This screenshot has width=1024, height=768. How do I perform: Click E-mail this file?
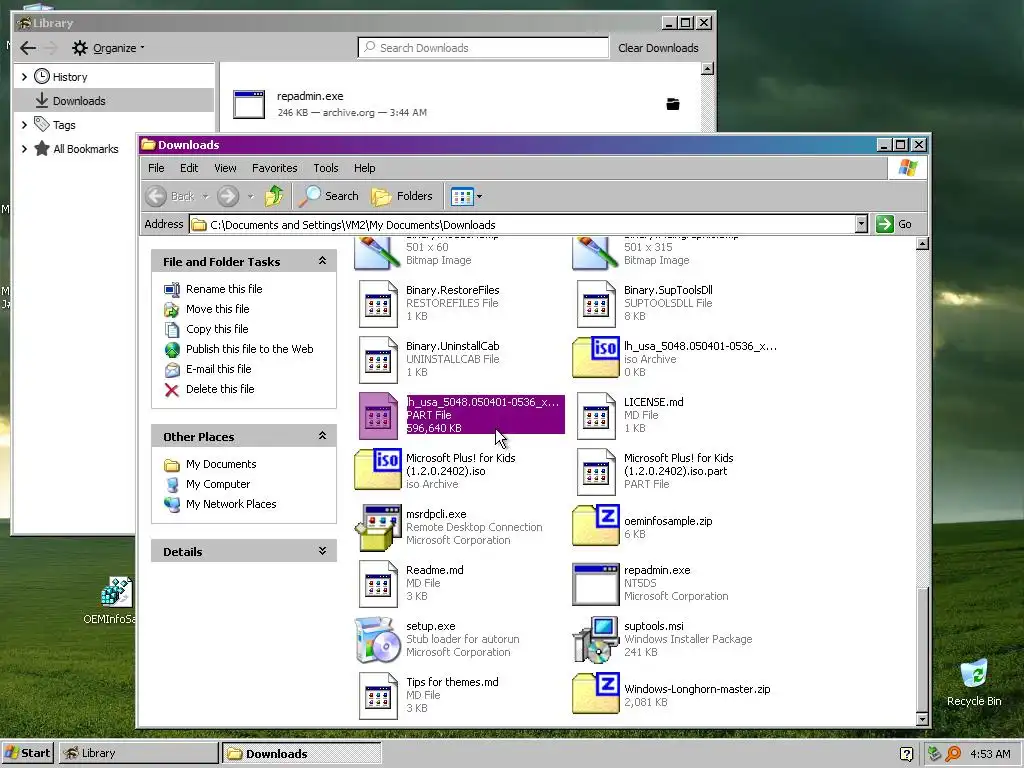click(218, 369)
